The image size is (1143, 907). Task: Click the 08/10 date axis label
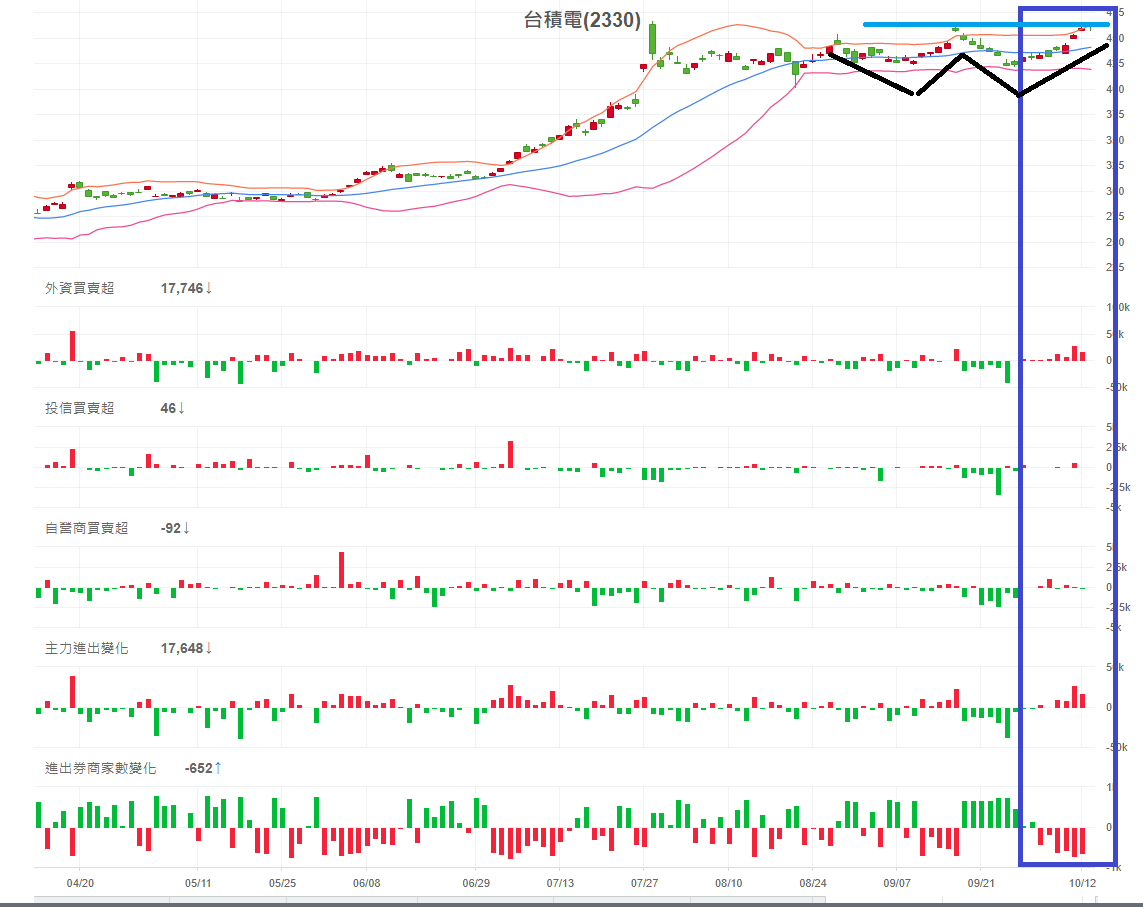[x=728, y=883]
